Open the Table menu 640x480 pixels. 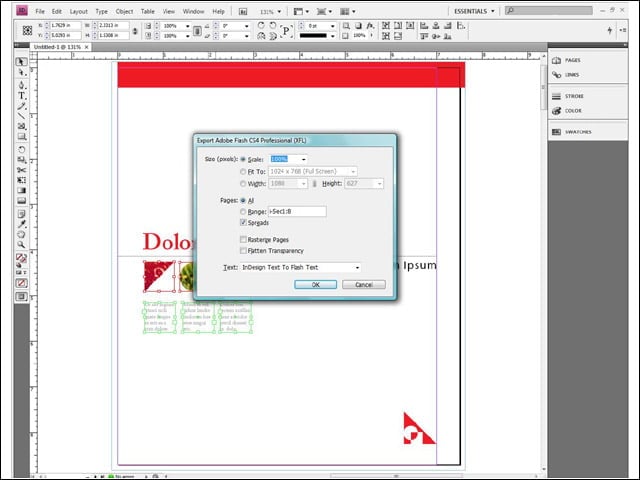point(148,11)
